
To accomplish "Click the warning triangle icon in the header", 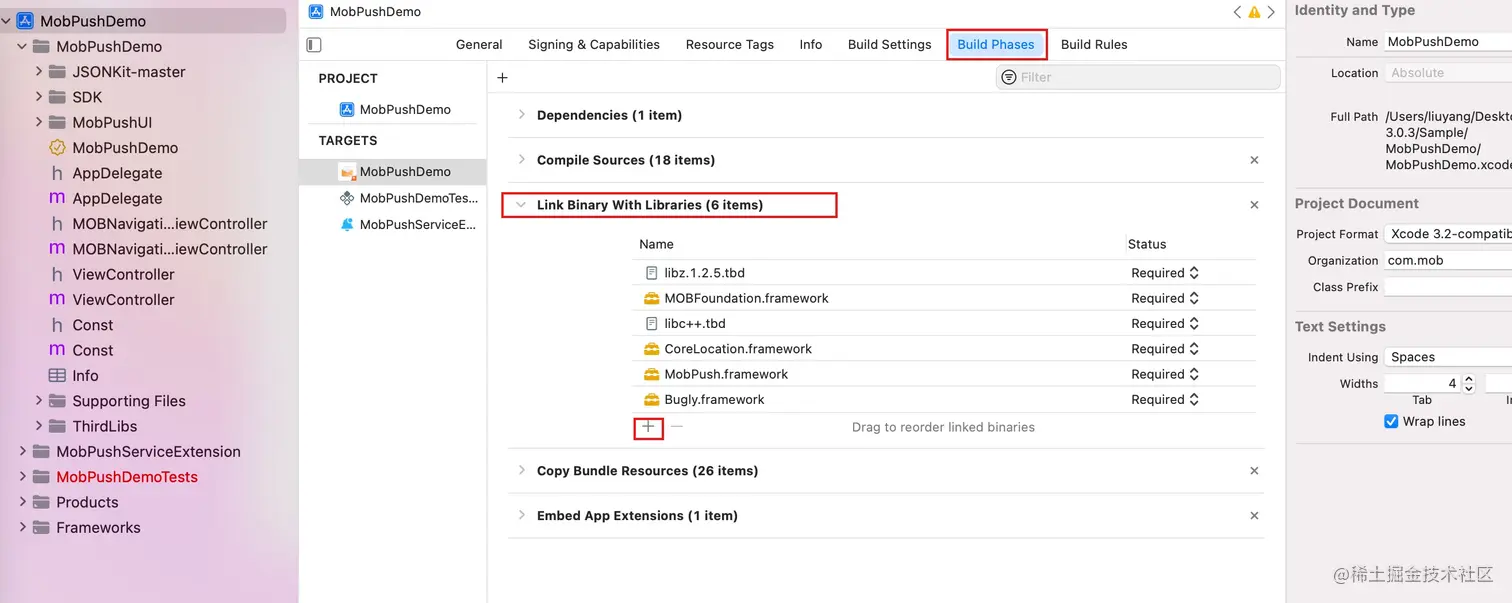I will pyautogui.click(x=1254, y=12).
